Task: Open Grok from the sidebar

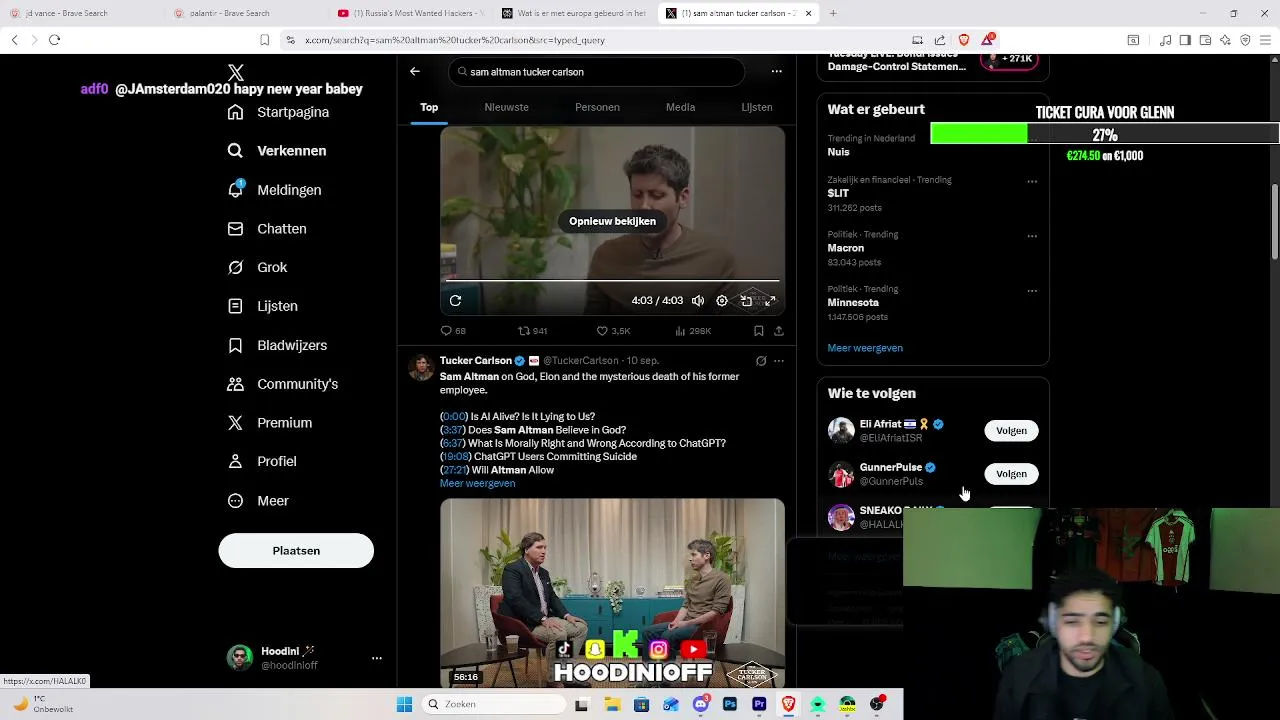Action: [257, 267]
